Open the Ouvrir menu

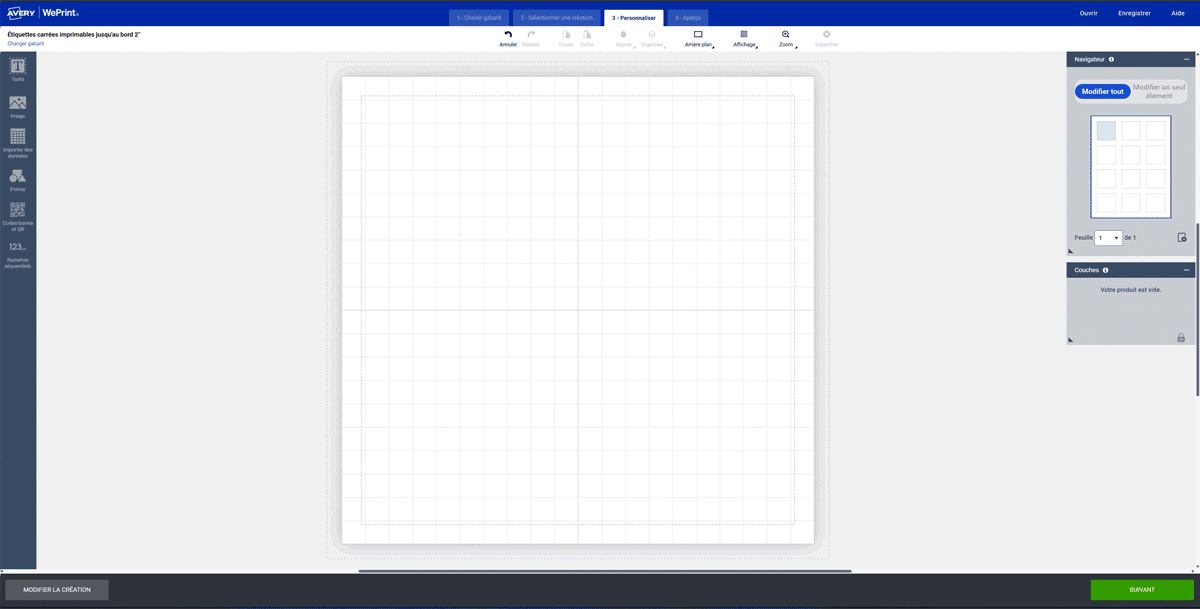(1089, 13)
